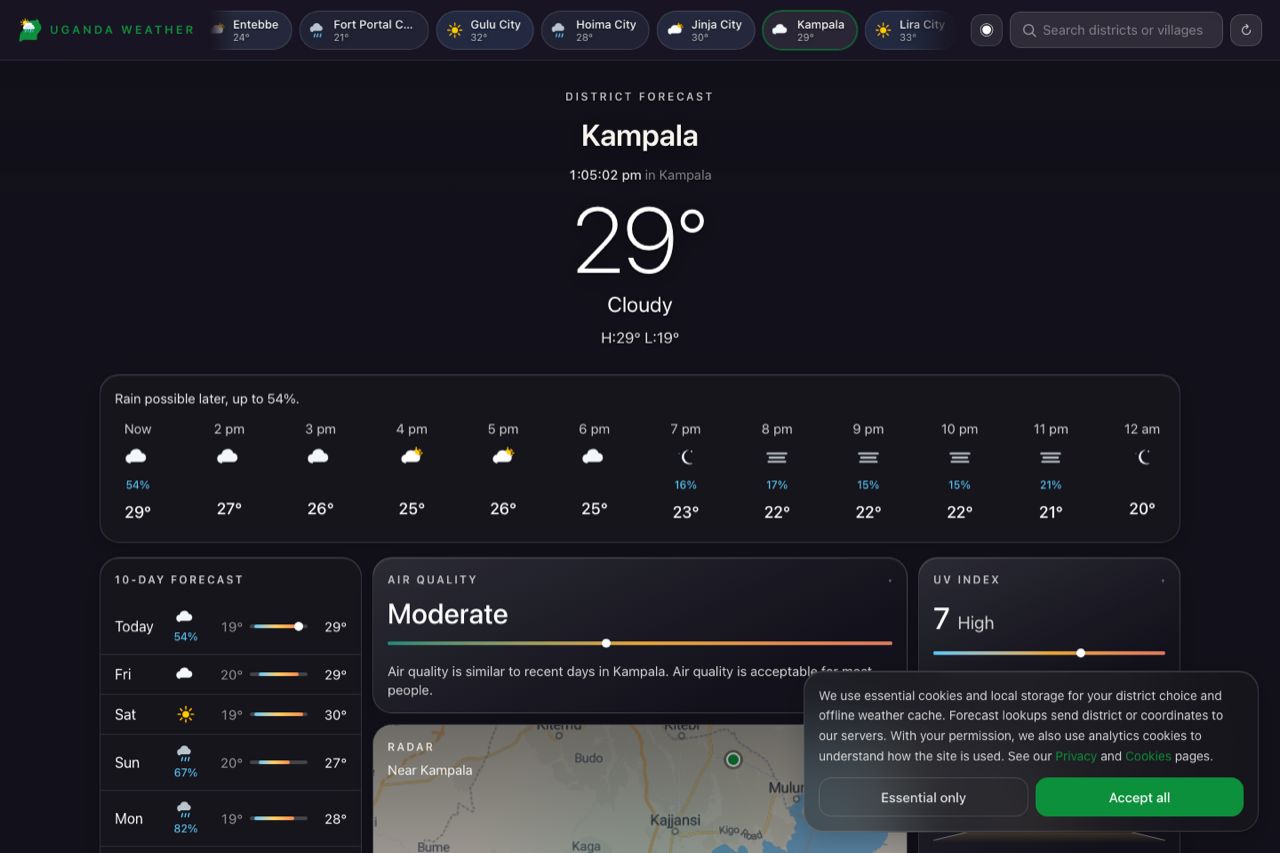1280x853 pixels.
Task: Click the Air Quality card options dot
Action: coord(890,580)
